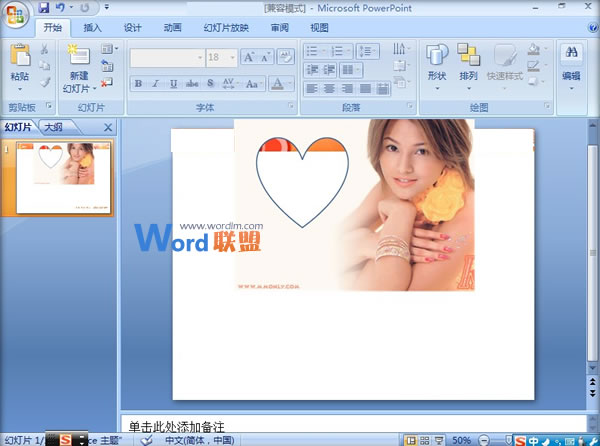Toggle bold formatting
The height and width of the screenshot is (446, 600).
pyautogui.click(x=139, y=83)
